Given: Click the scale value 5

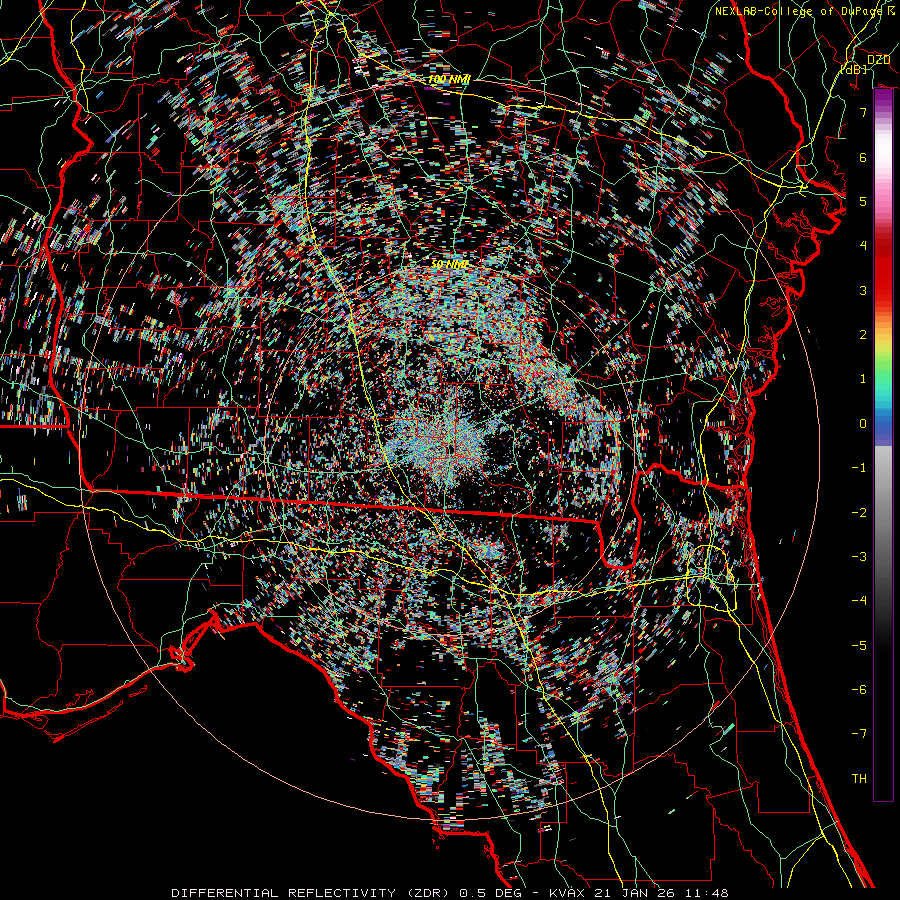Looking at the screenshot, I should [x=863, y=201].
